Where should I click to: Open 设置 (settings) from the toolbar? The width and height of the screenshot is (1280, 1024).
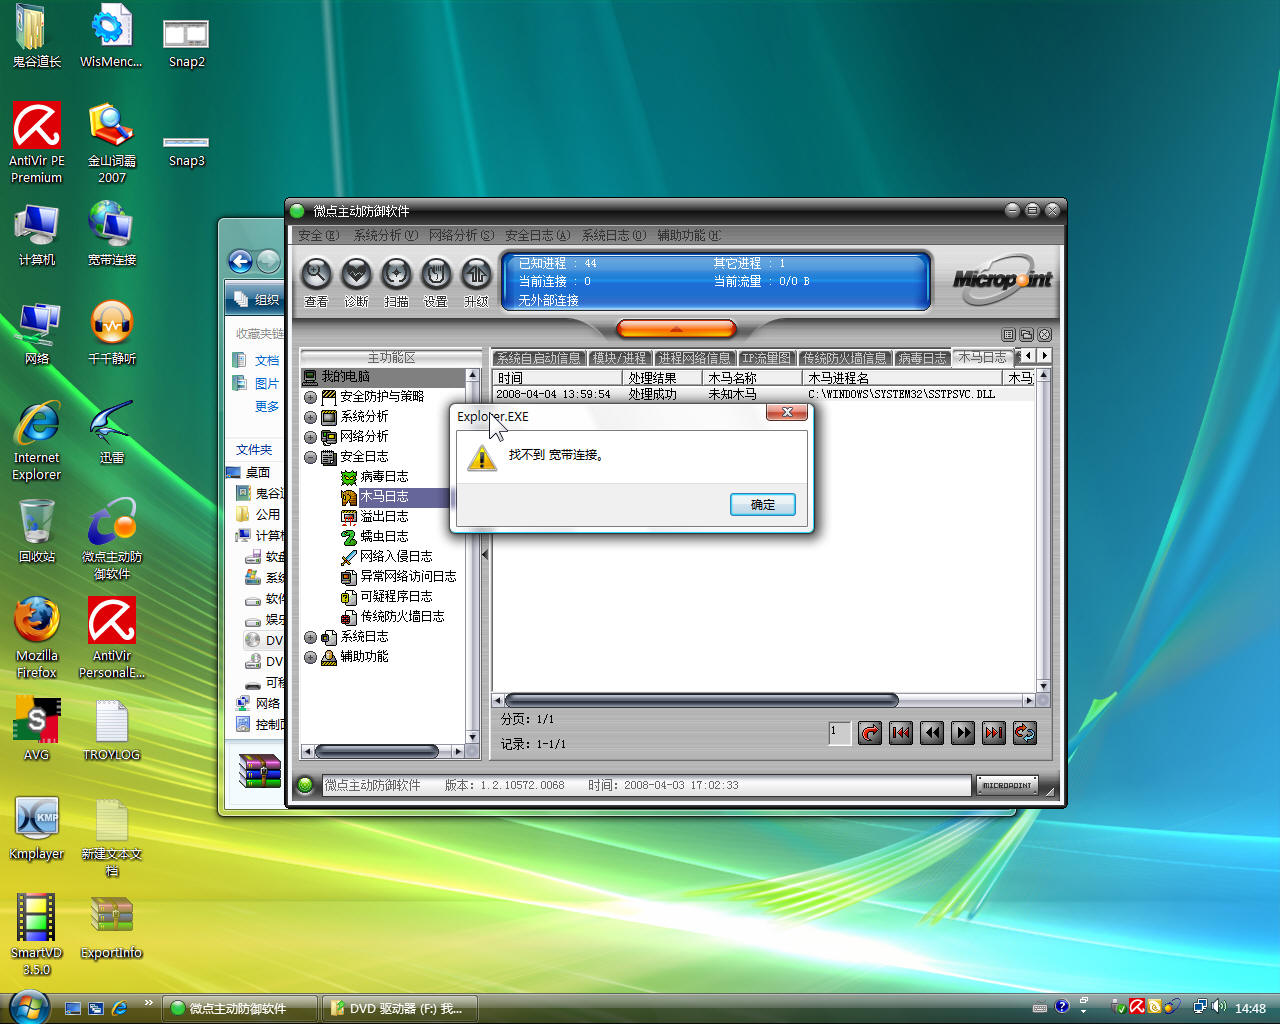click(436, 274)
